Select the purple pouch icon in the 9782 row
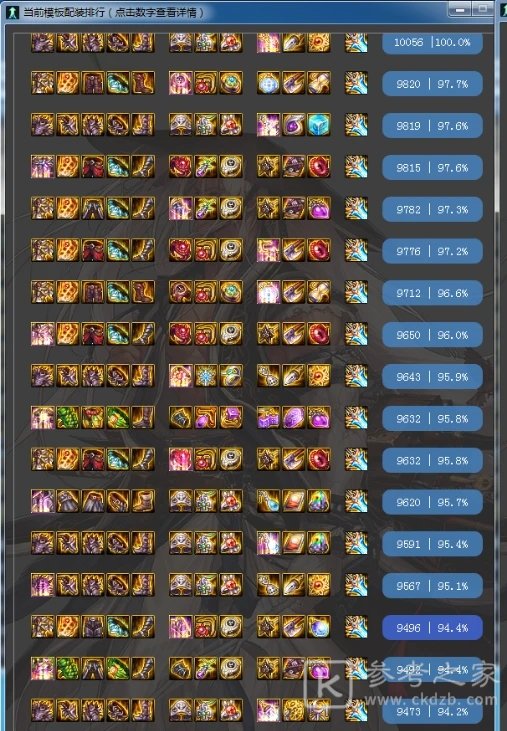The image size is (507, 731). click(x=319, y=208)
